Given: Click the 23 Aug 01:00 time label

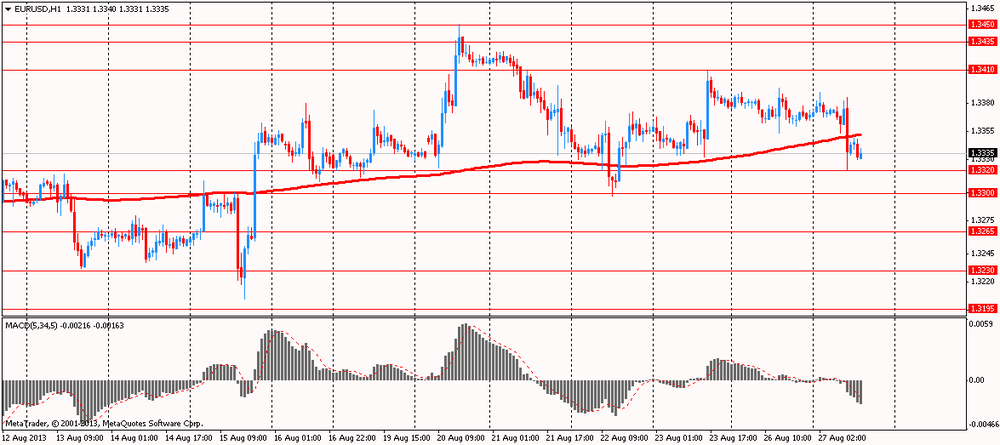Looking at the screenshot, I should tap(678, 438).
